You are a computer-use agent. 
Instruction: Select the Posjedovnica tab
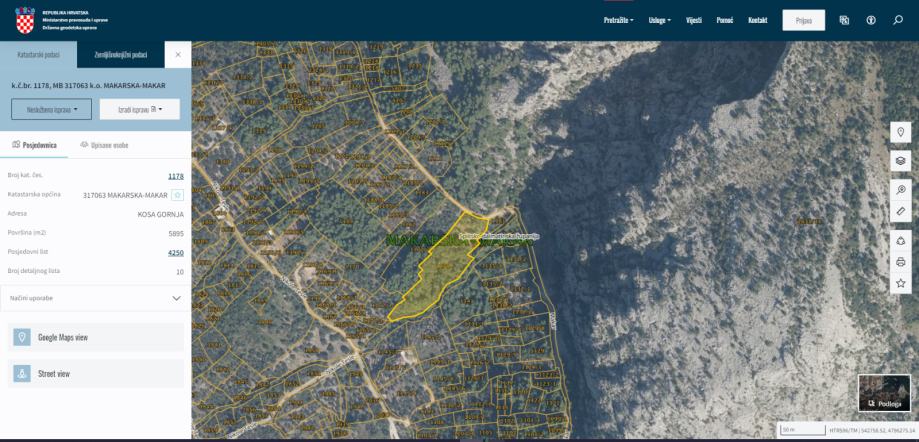[34, 145]
